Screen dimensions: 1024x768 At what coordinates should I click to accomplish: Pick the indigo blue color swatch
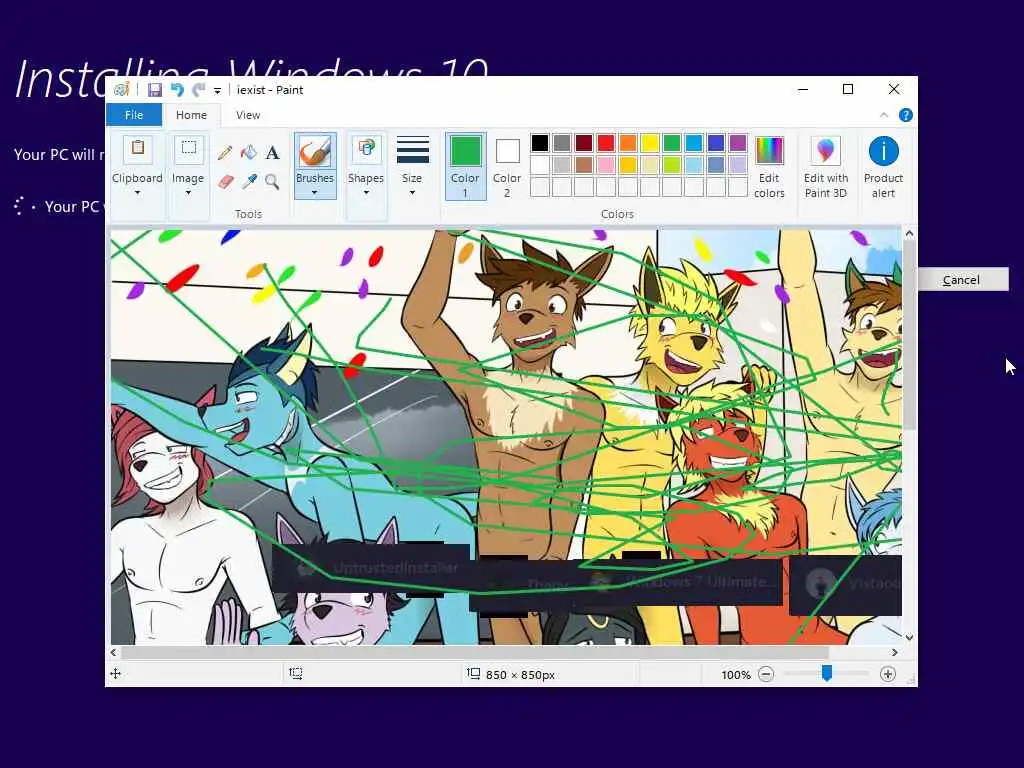tap(716, 142)
